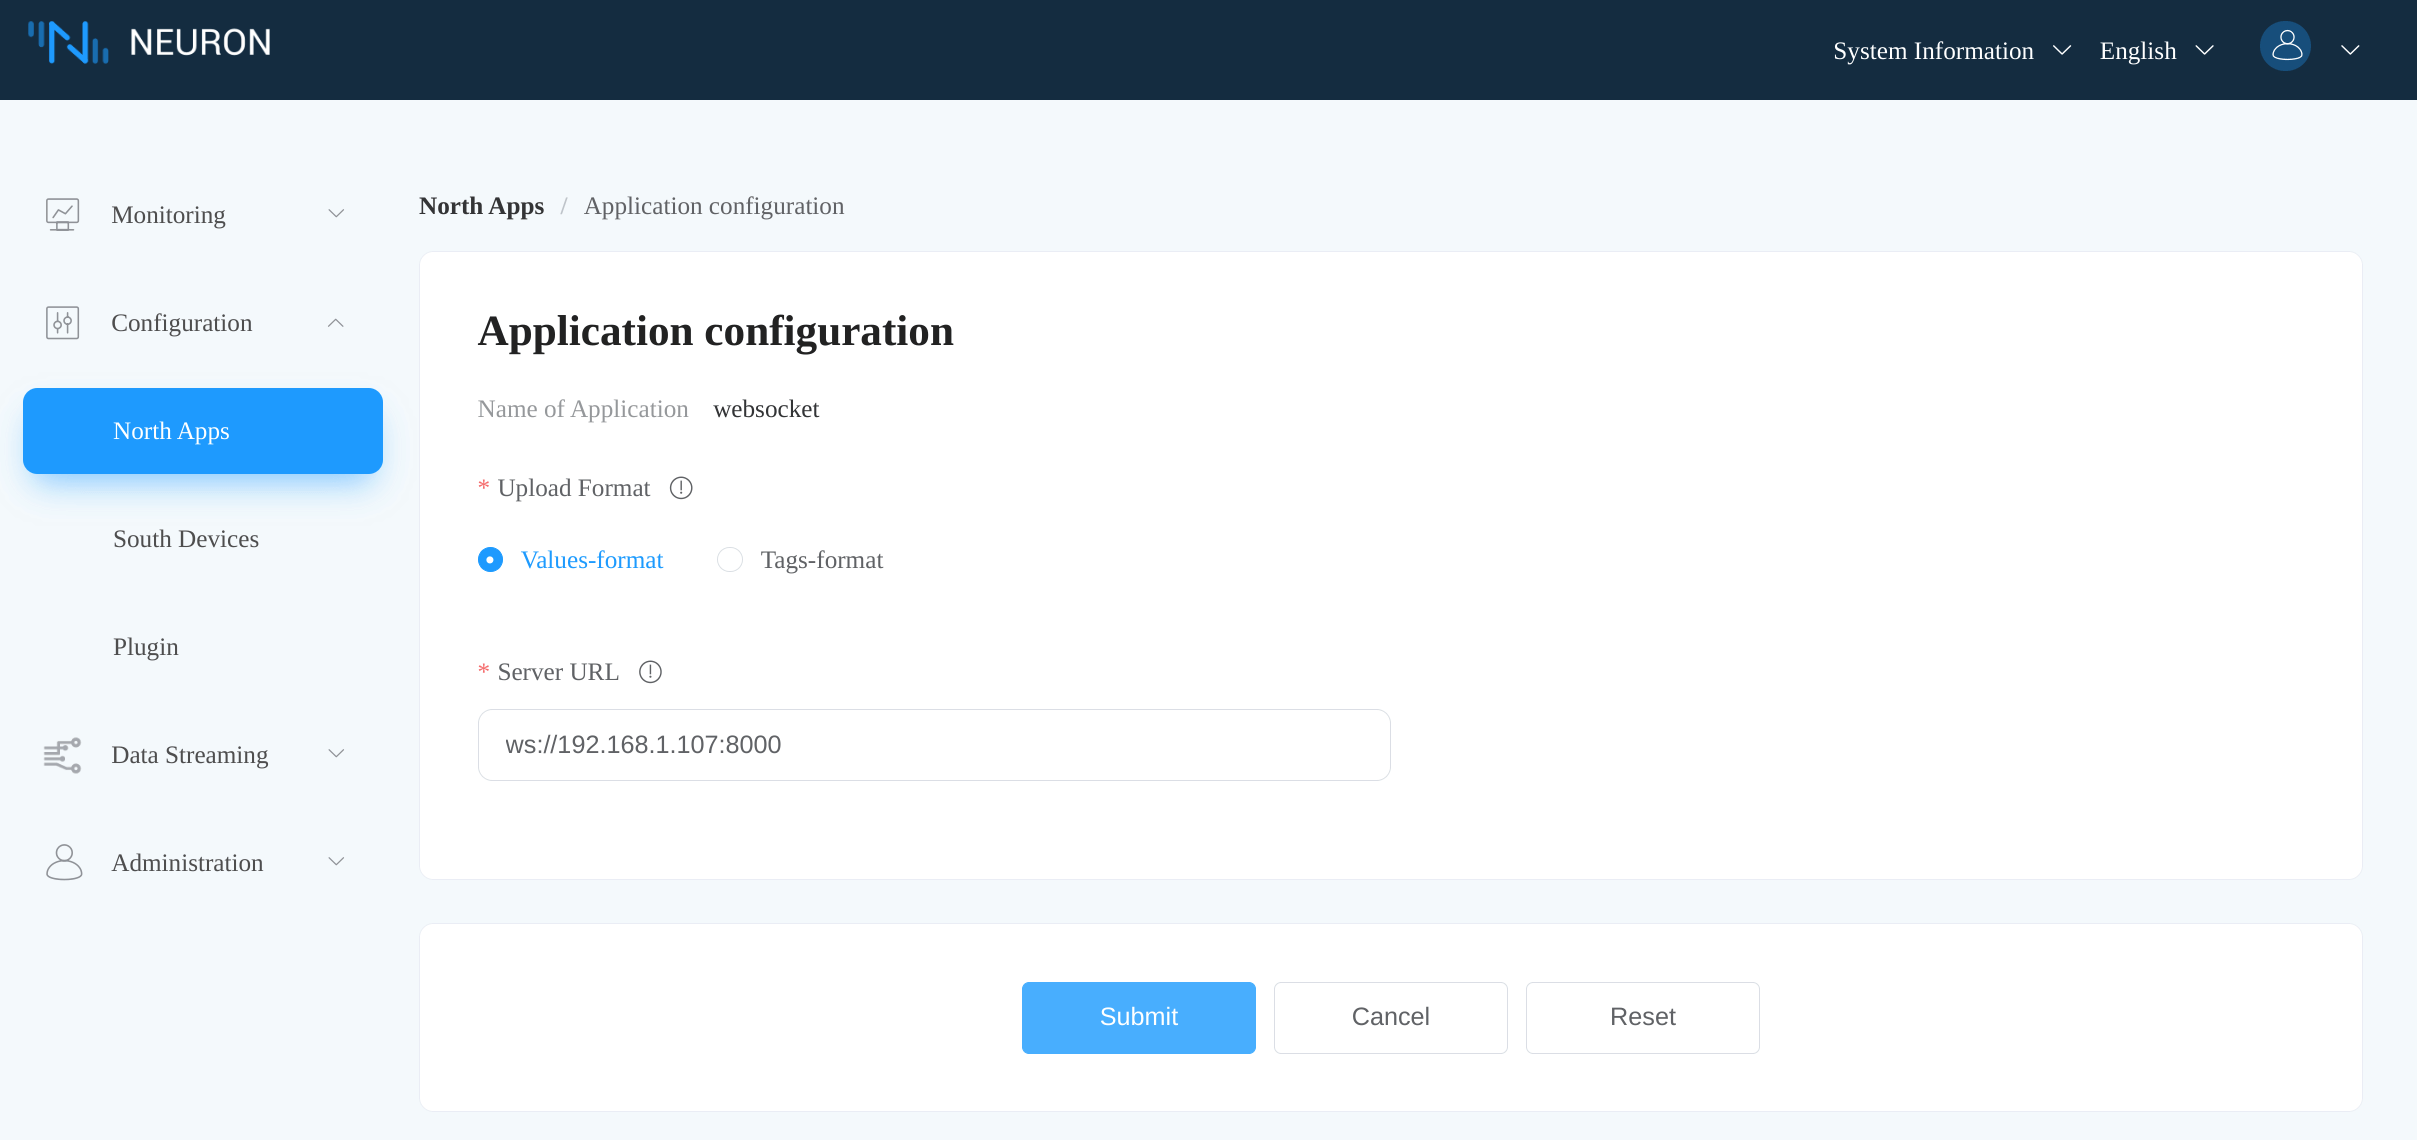Screen dimensions: 2417x1140
Task: Open the Plugin section
Action: pyautogui.click(x=145, y=646)
